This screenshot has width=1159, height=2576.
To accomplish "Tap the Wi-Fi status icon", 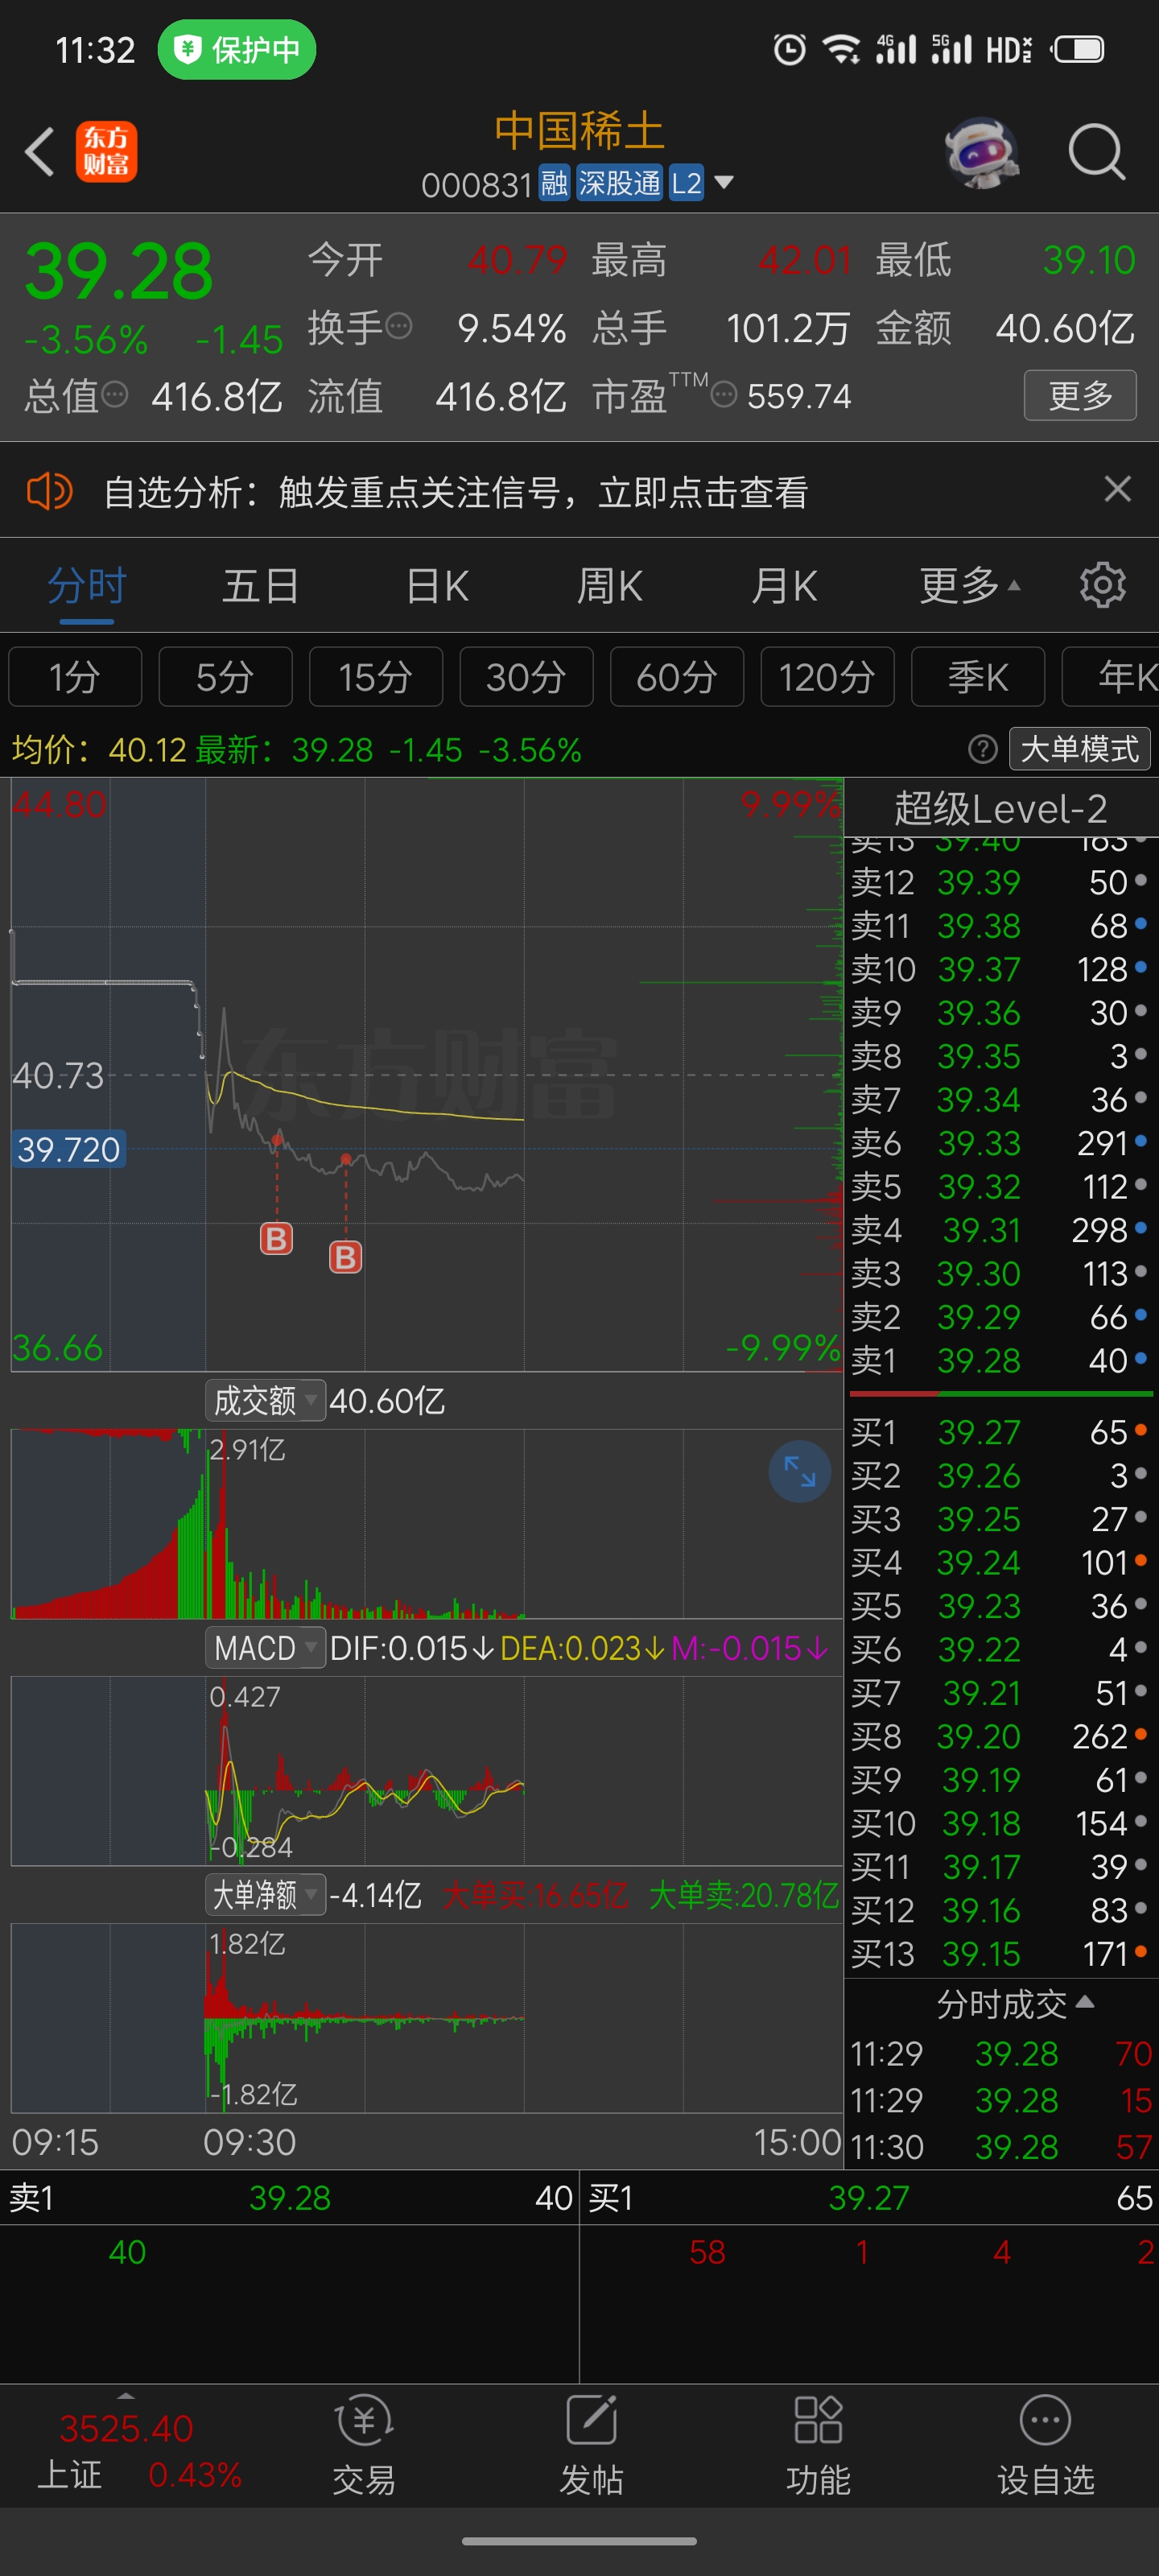I will [x=841, y=49].
